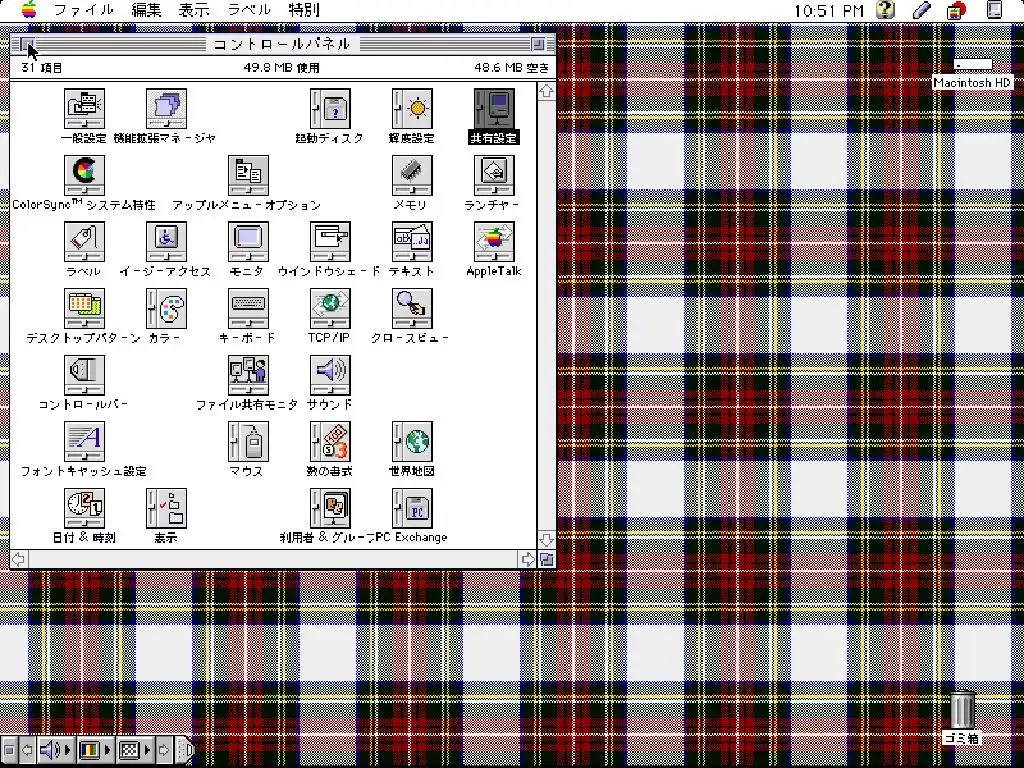This screenshot has height=768, width=1024.
Task: Open the pen input-method menu
Action: (x=921, y=10)
